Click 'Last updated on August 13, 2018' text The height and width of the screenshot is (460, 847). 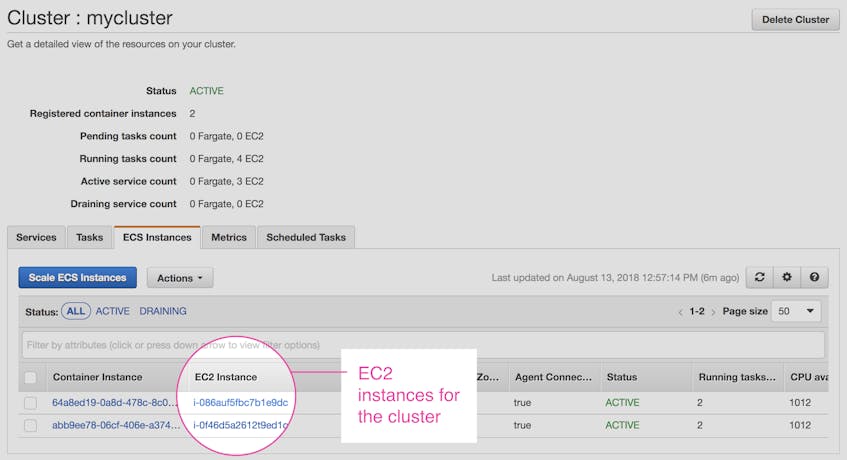615,278
